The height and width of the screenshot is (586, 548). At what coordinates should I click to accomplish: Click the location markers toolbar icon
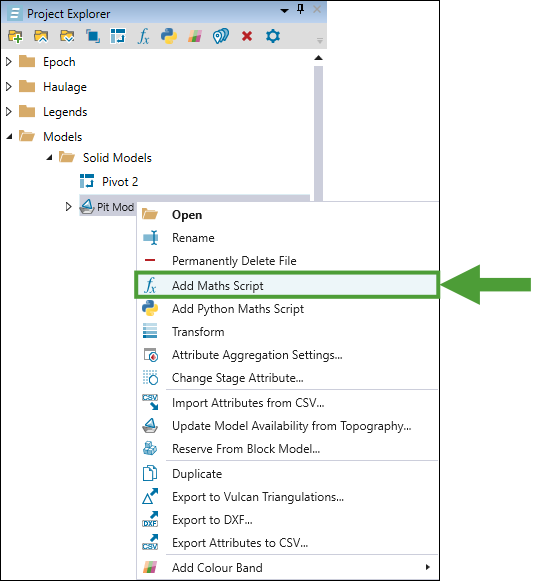221,37
